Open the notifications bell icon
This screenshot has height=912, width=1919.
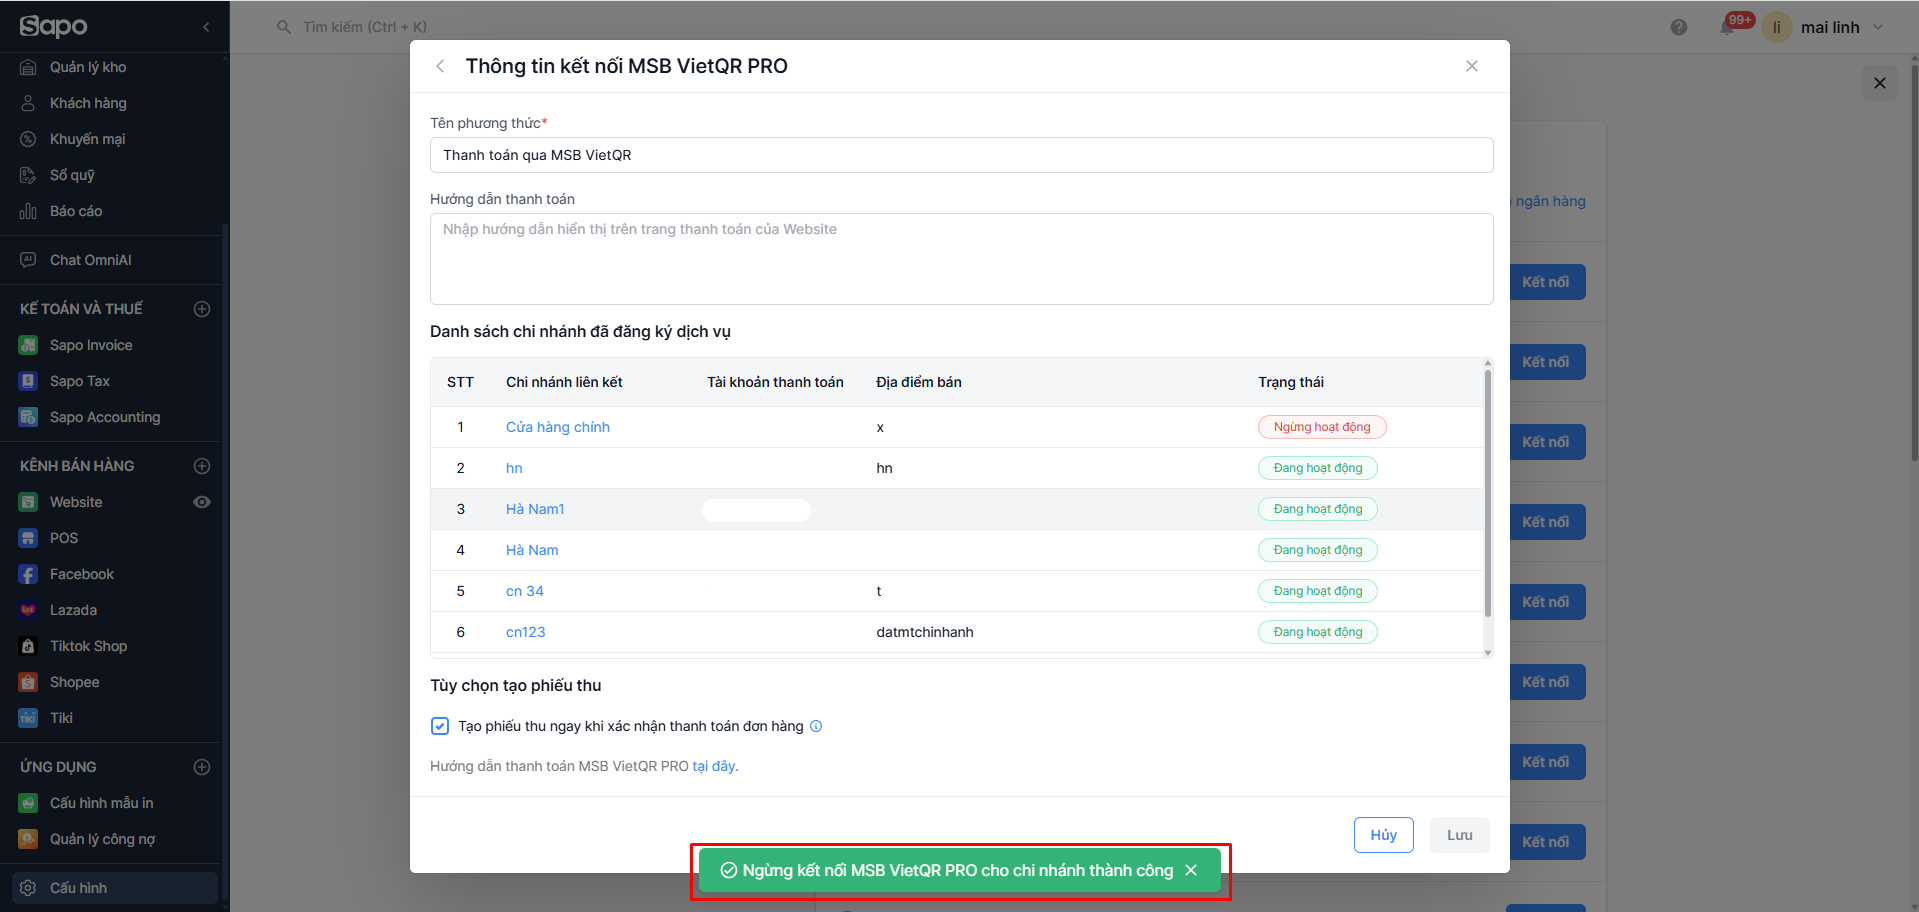point(1727,27)
